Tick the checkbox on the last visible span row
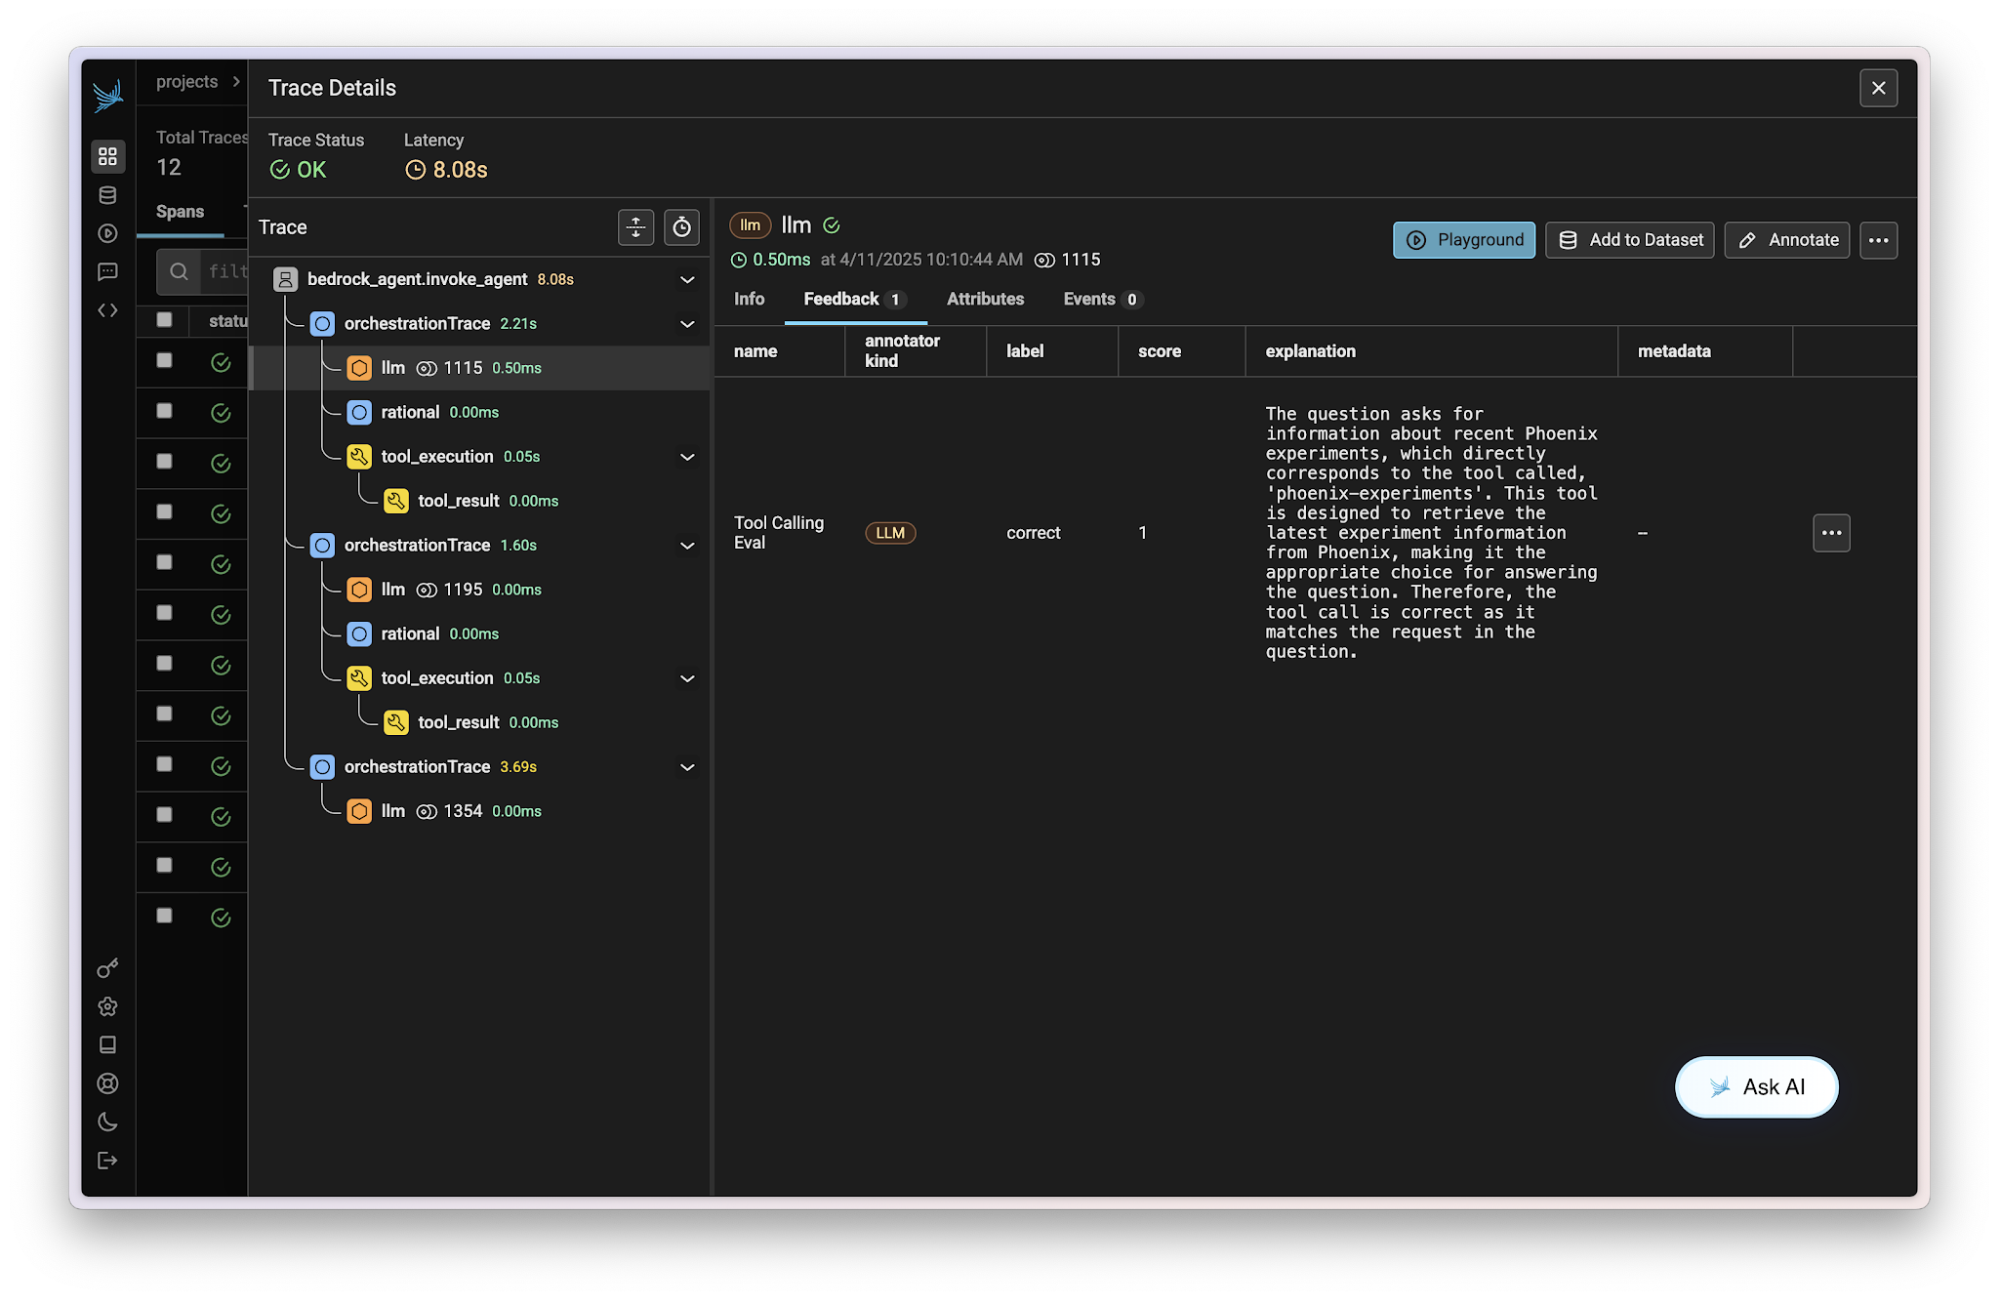This screenshot has height=1301, width=1999. pyautogui.click(x=164, y=916)
